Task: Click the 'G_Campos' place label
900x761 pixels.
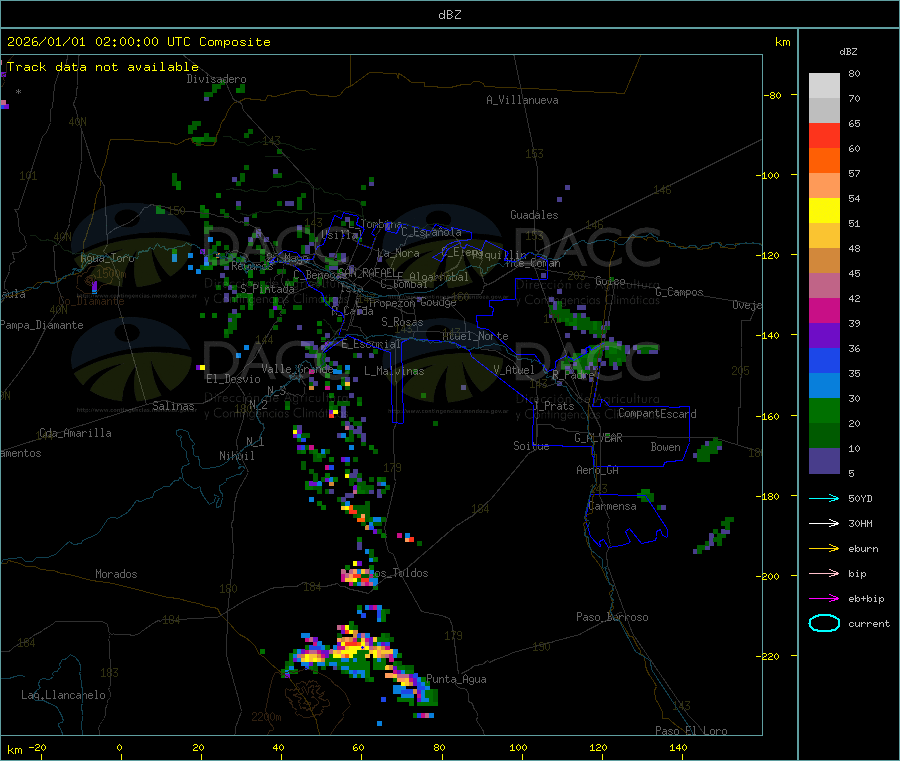Action: click(679, 292)
